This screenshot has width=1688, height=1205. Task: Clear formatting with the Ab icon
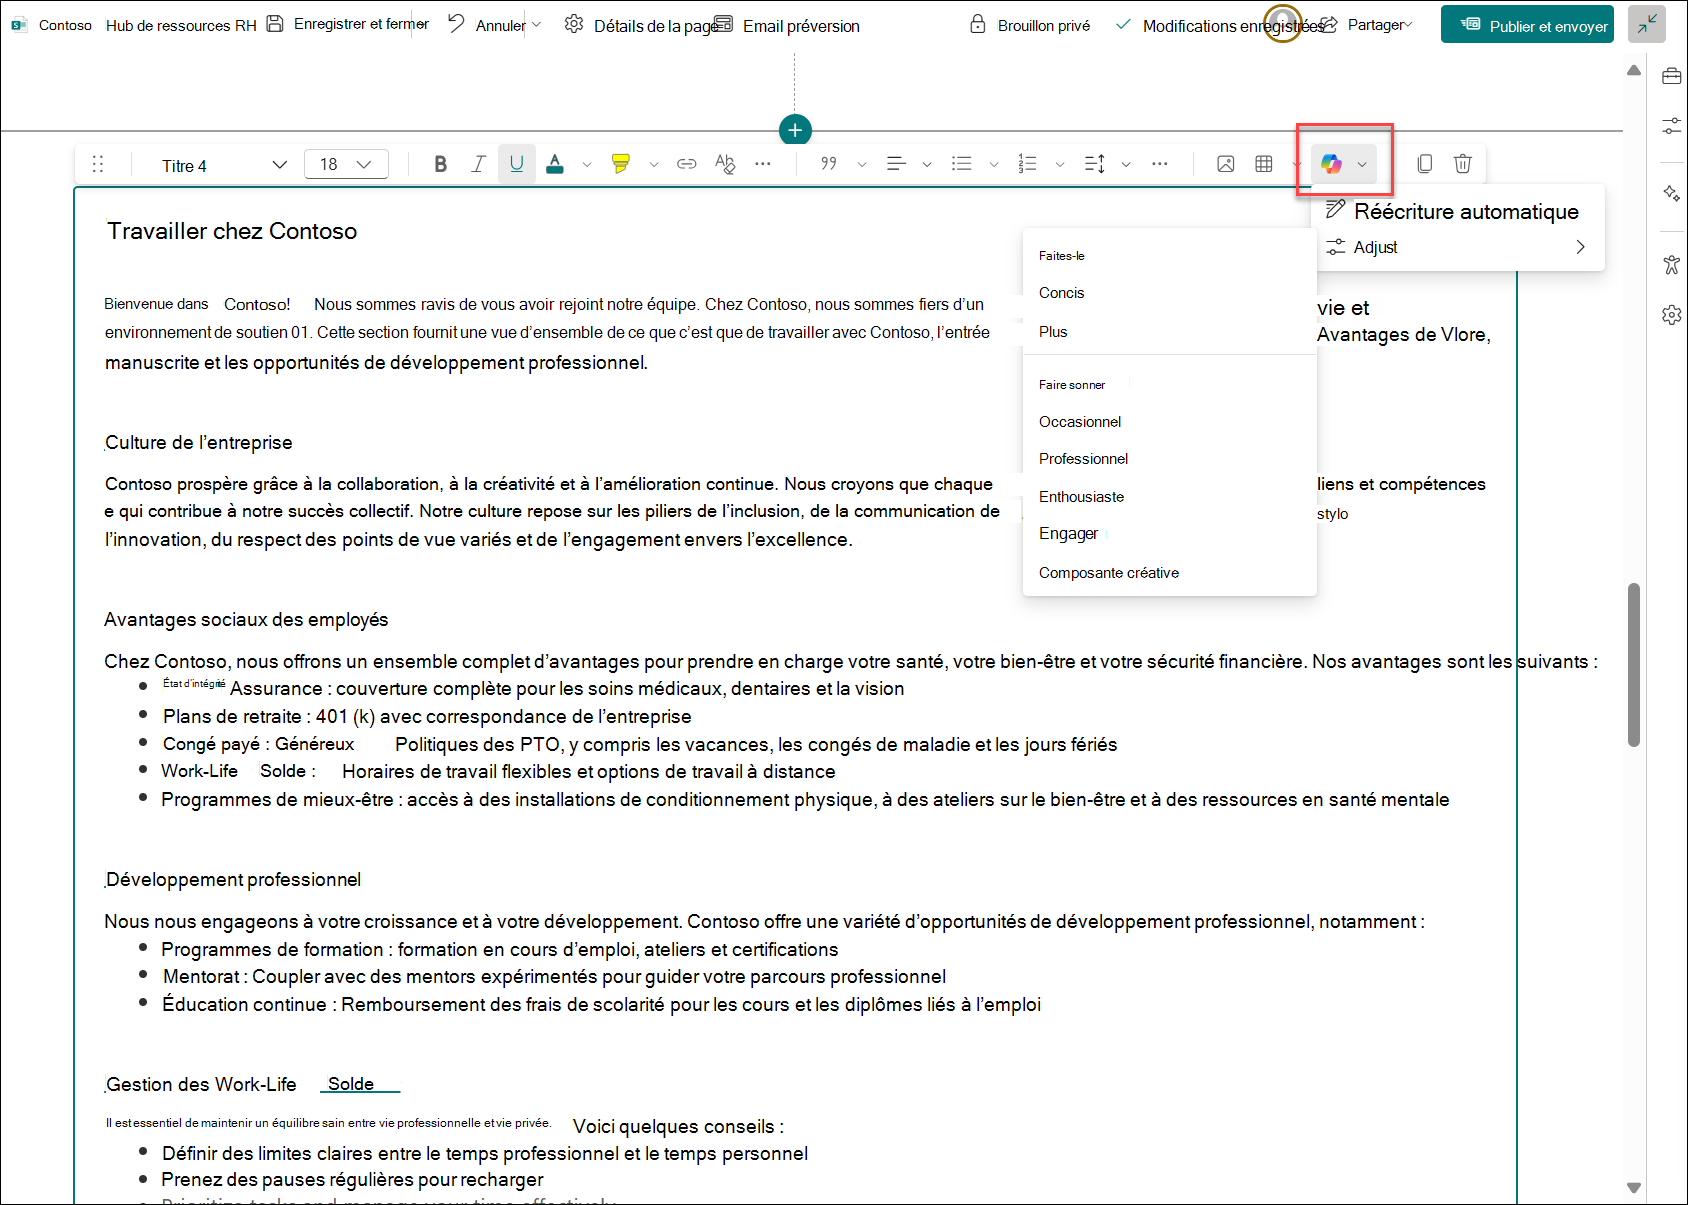(725, 164)
